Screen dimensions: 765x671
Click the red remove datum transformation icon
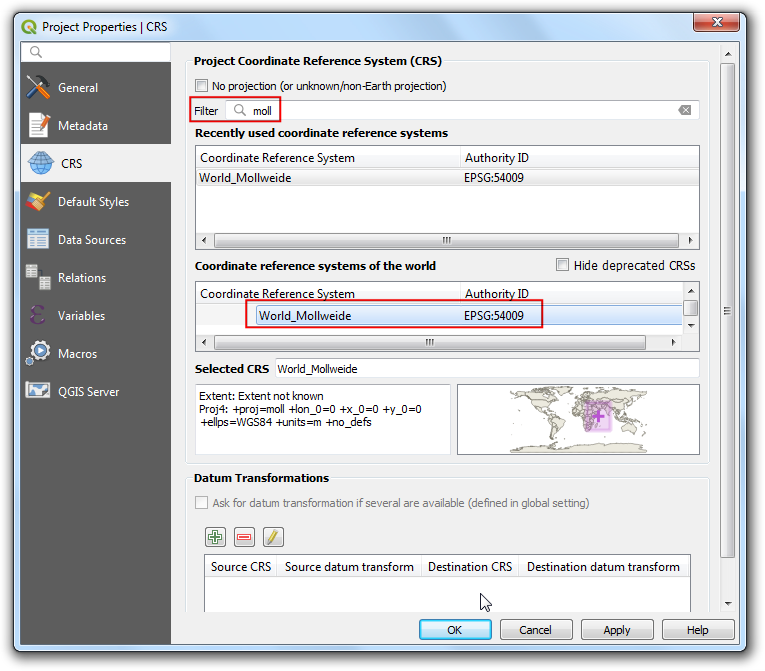[x=244, y=537]
